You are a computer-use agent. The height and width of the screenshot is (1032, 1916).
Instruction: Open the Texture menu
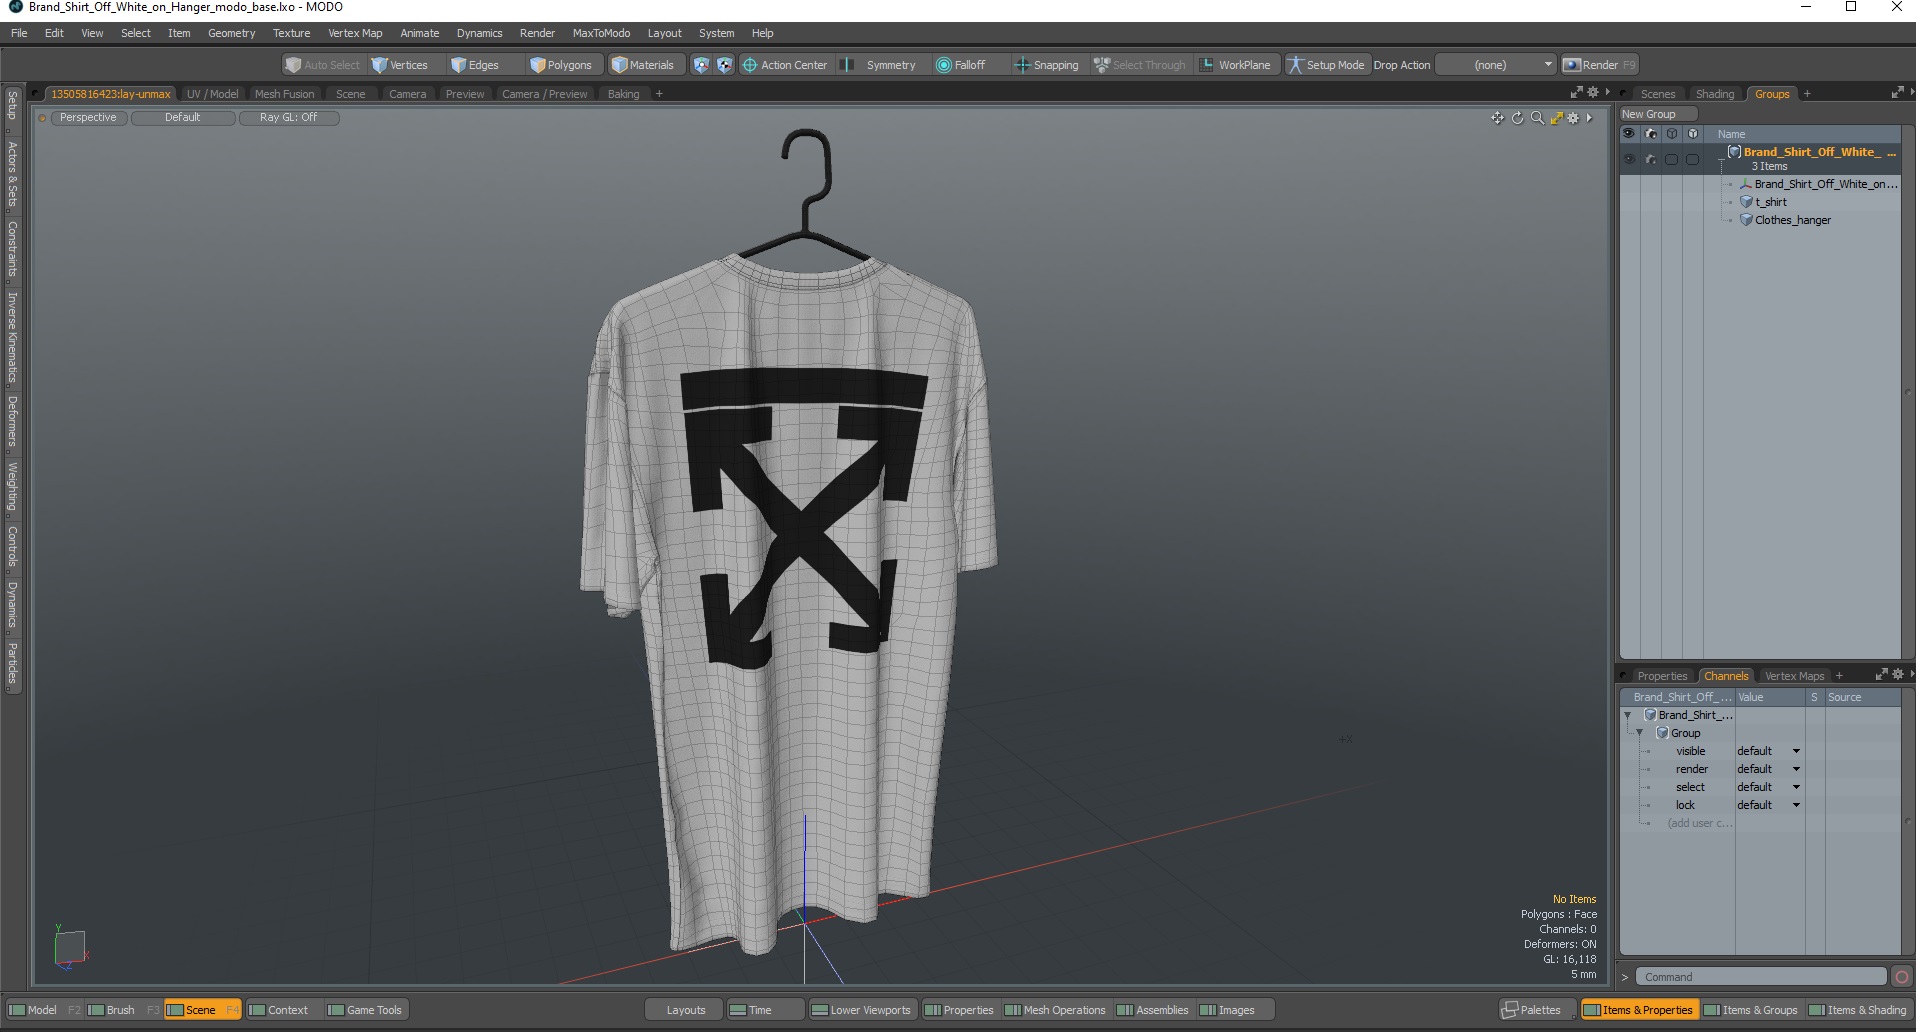pos(291,33)
